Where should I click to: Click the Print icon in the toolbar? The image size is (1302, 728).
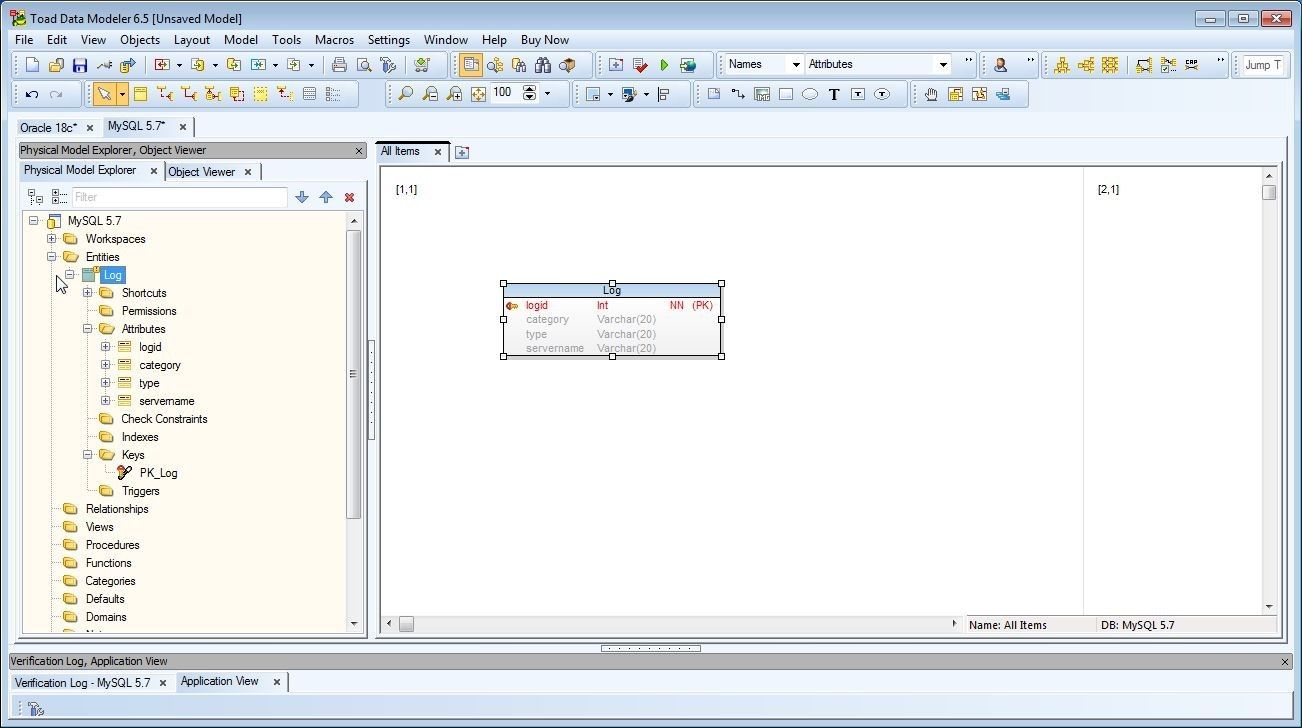point(339,65)
